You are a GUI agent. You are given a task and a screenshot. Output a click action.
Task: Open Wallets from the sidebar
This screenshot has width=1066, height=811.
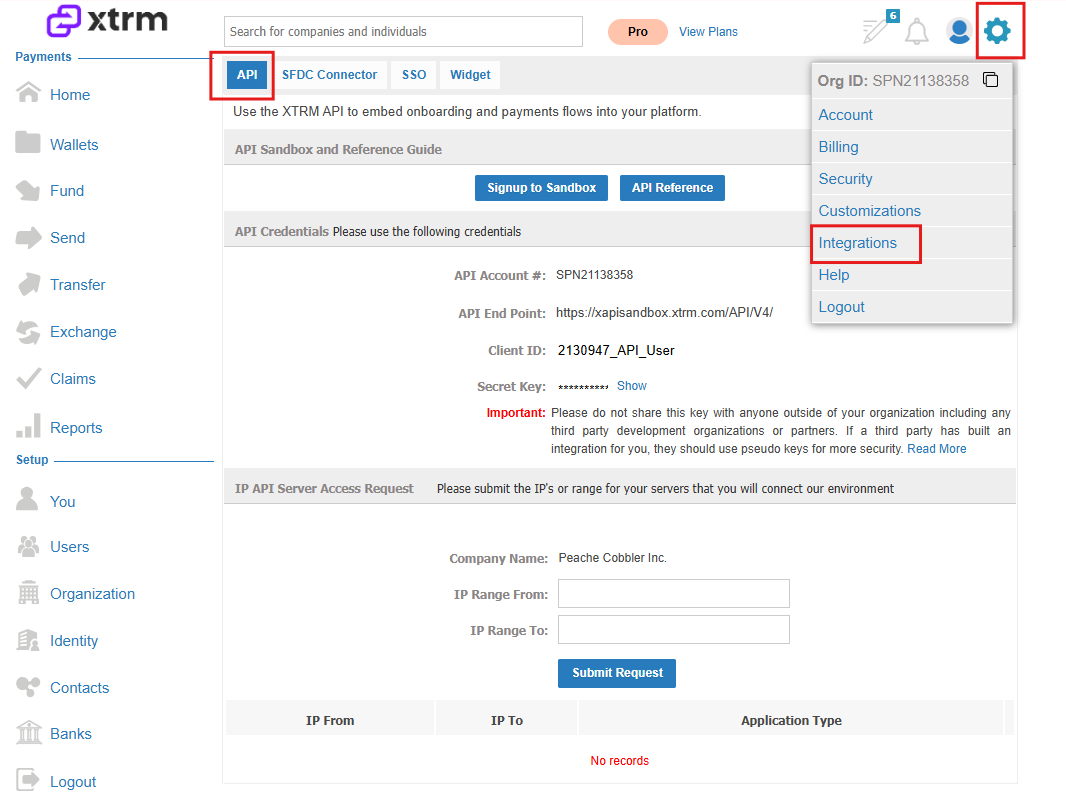coord(74,145)
